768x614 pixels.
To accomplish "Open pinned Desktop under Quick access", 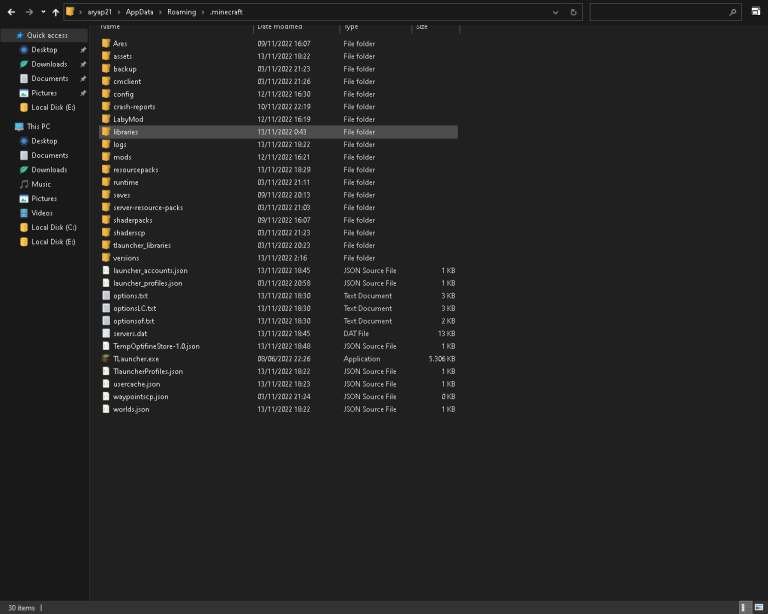I will 44,50.
